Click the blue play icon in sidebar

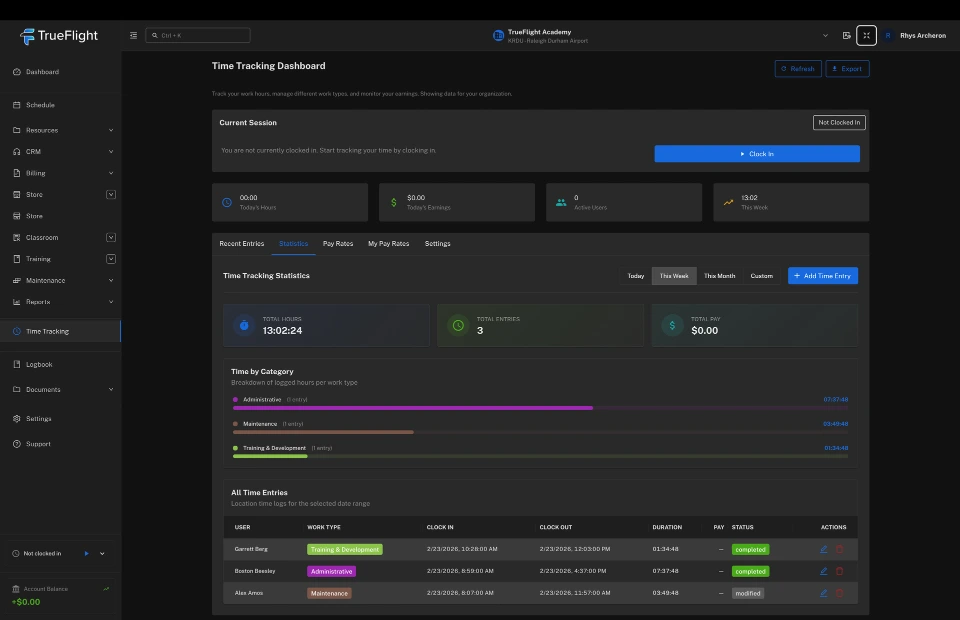87,553
